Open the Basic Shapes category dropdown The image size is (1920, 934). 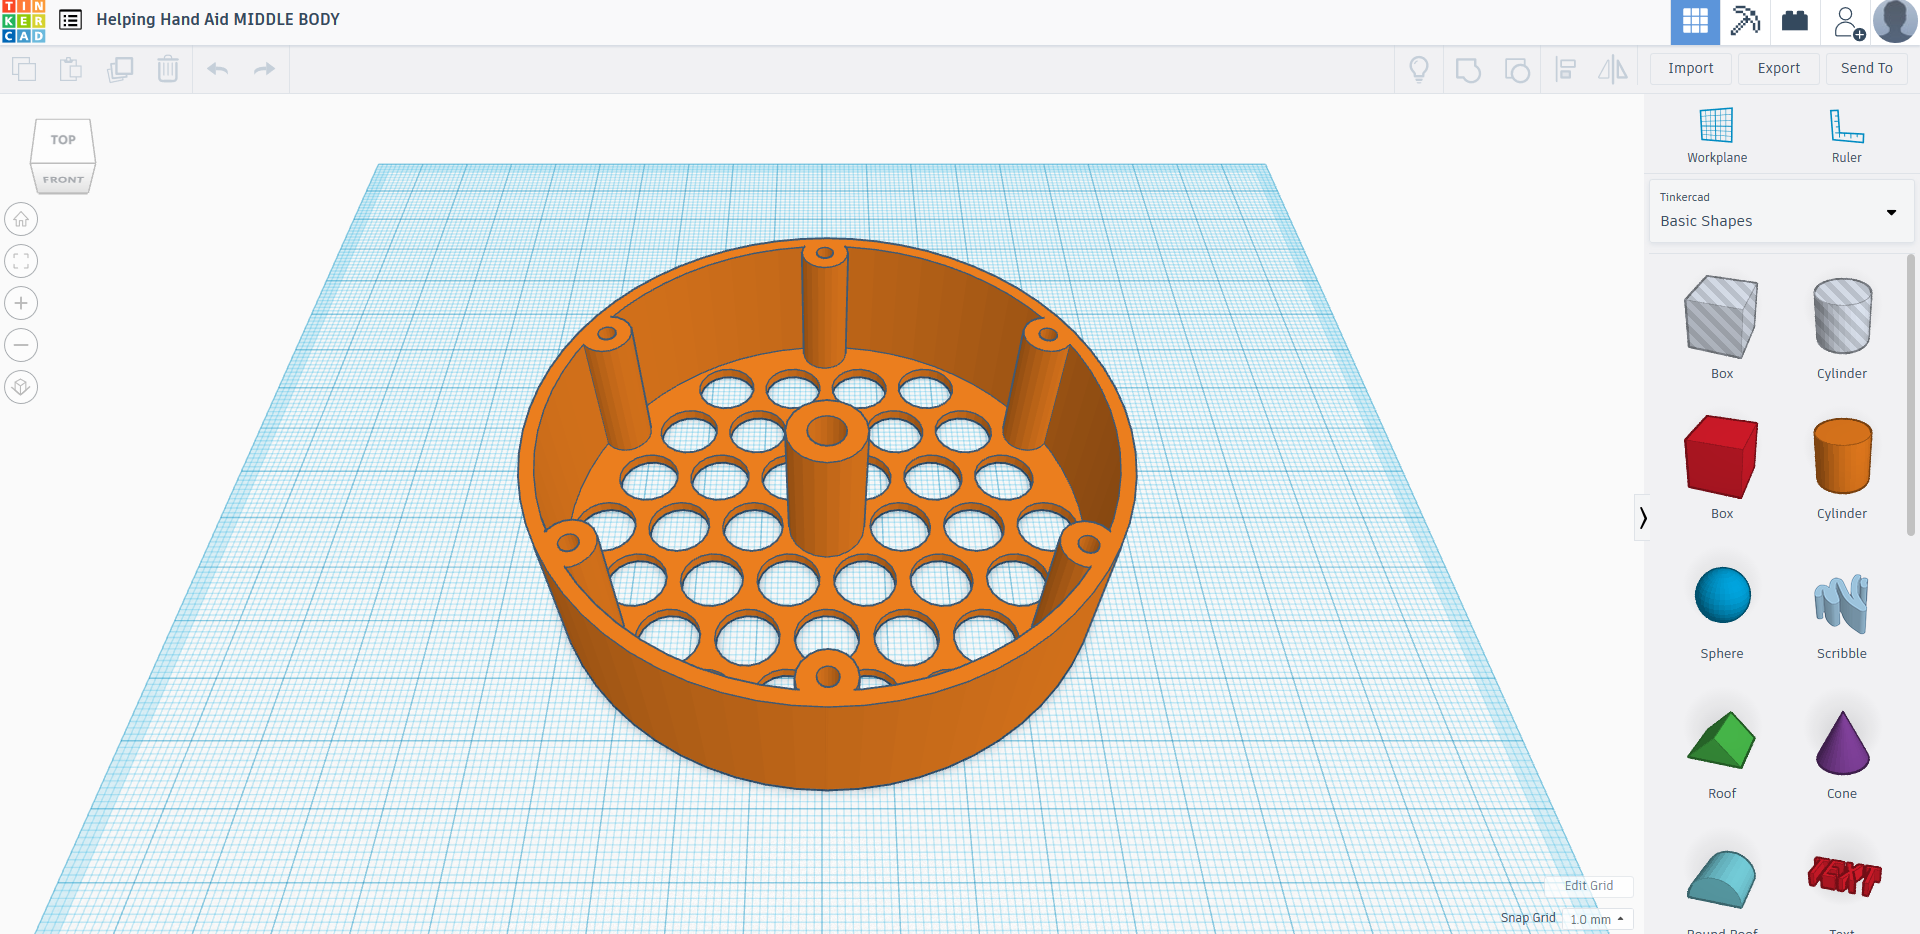tap(1781, 211)
